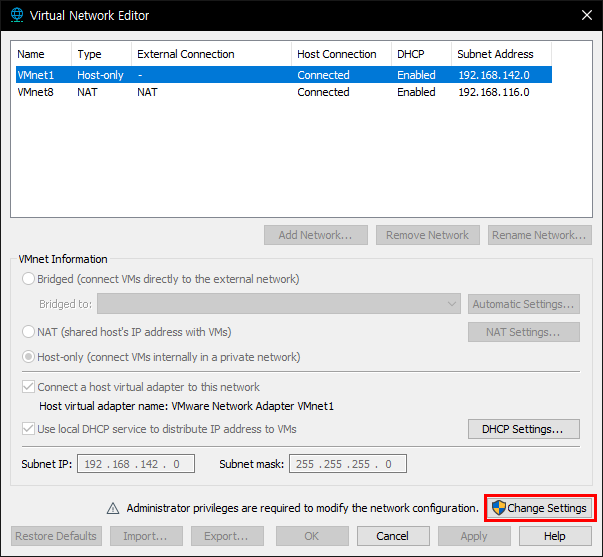Confirm with the OK button

[x=312, y=536]
